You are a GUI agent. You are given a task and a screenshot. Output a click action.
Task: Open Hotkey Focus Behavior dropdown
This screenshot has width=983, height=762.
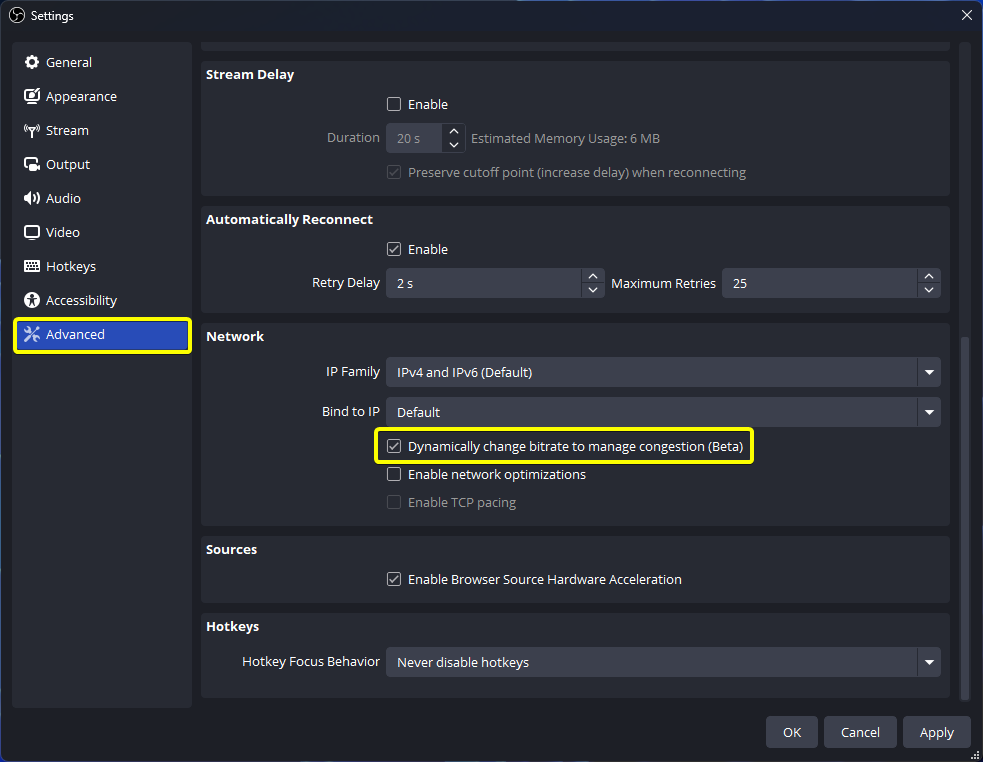point(663,662)
